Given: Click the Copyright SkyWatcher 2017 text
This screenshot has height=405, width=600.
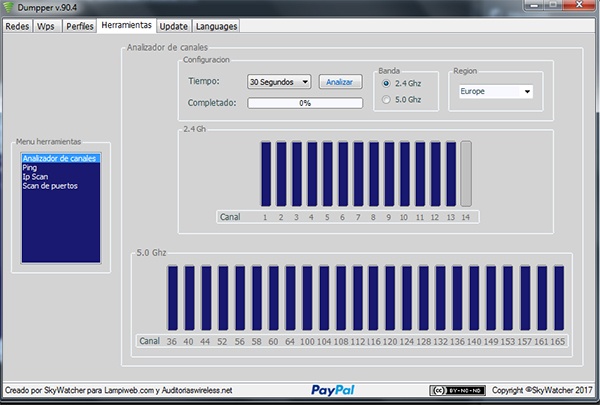Looking at the screenshot, I should pos(542,390).
